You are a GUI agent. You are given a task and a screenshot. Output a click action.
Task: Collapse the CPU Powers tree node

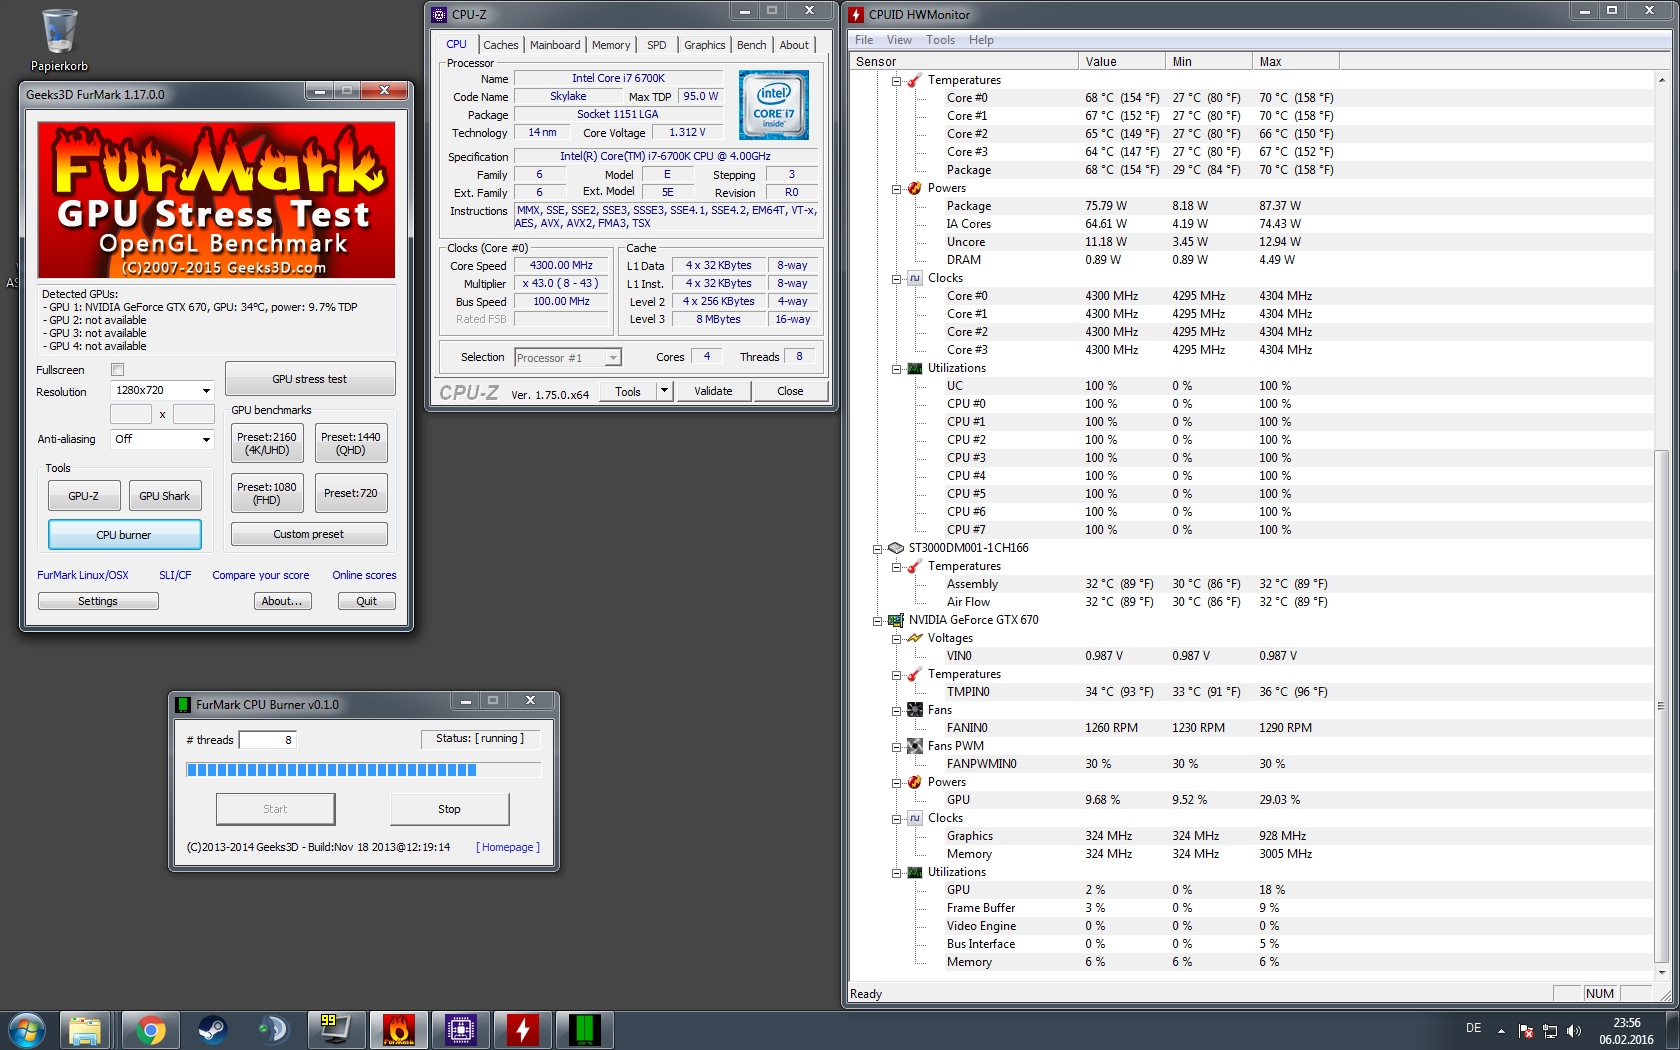(x=896, y=188)
